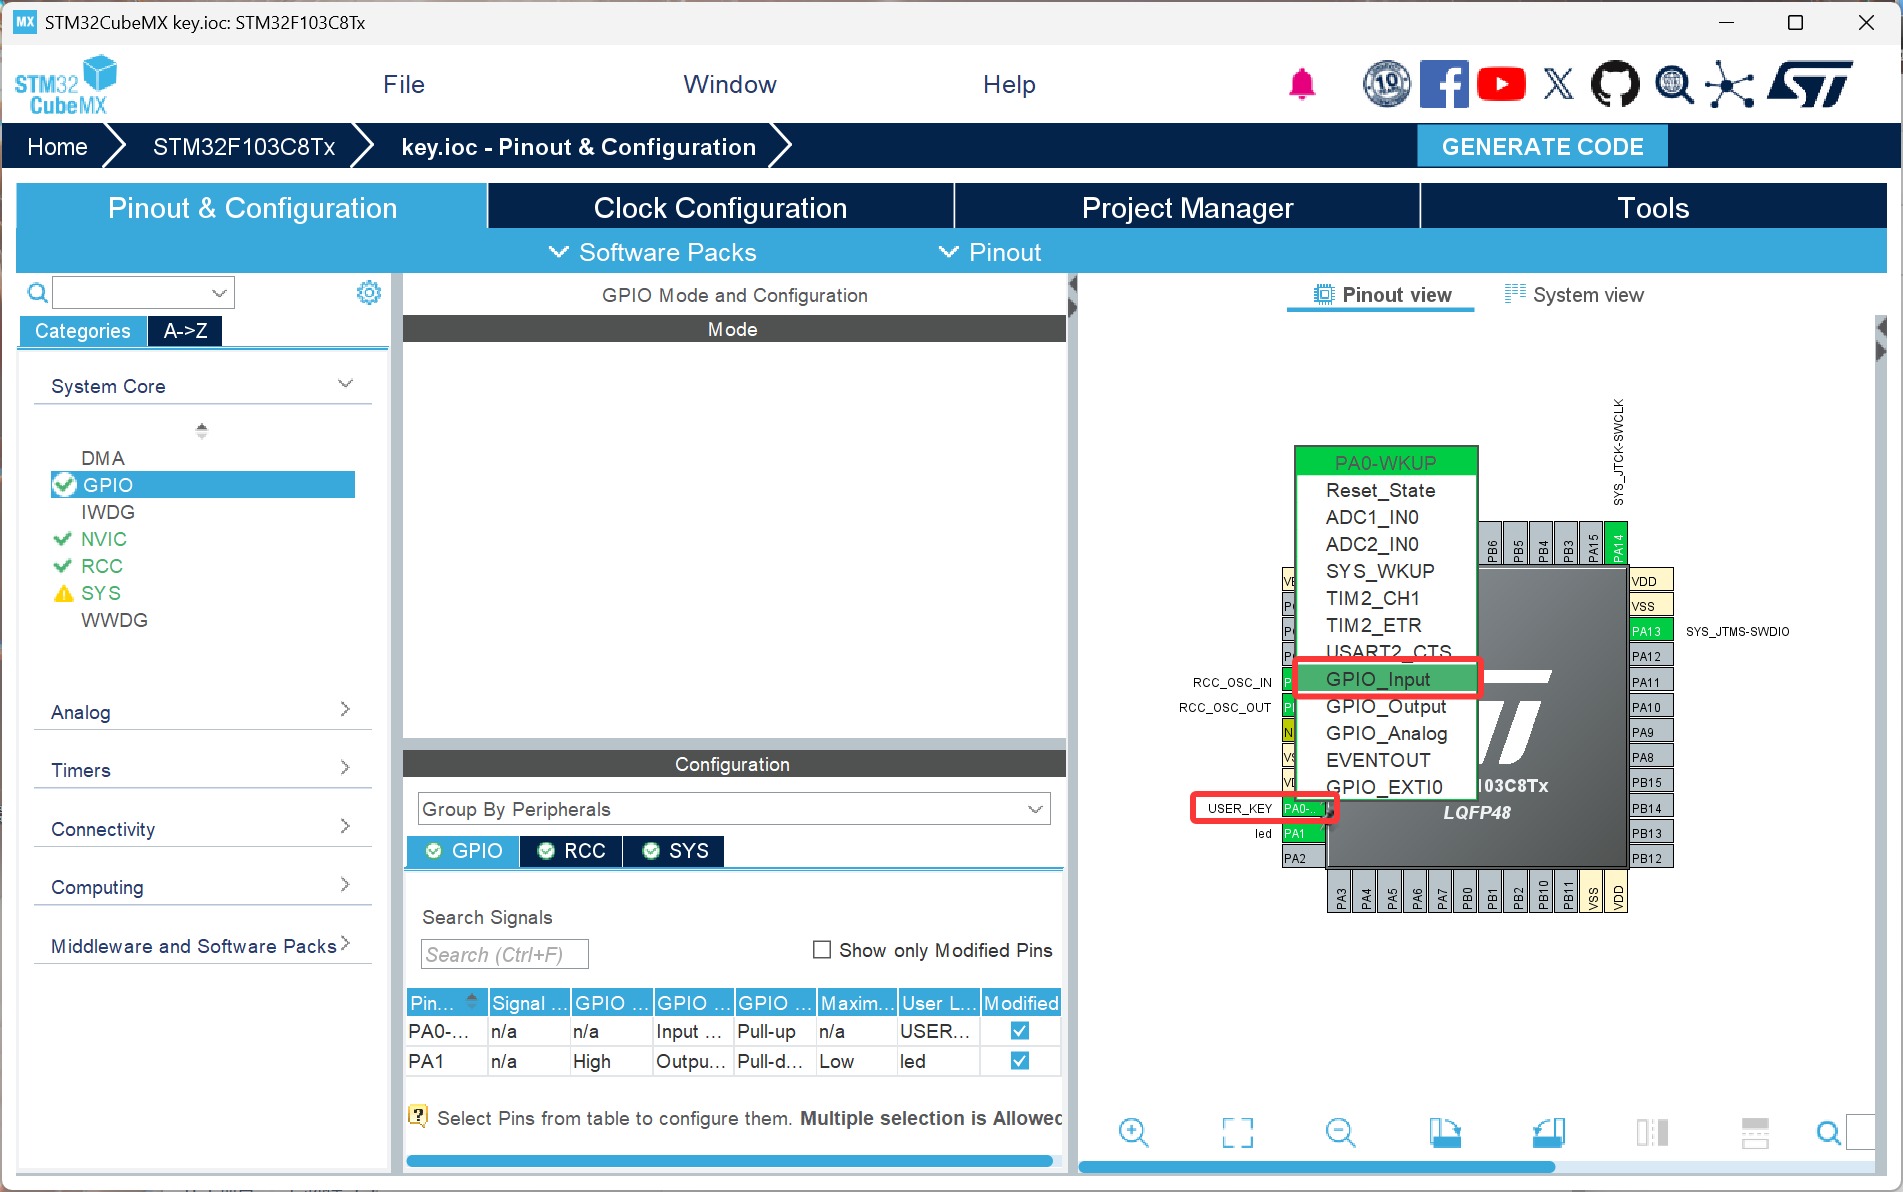Image resolution: width=1903 pixels, height=1192 pixels.
Task: Open the Window menu
Action: click(x=730, y=85)
